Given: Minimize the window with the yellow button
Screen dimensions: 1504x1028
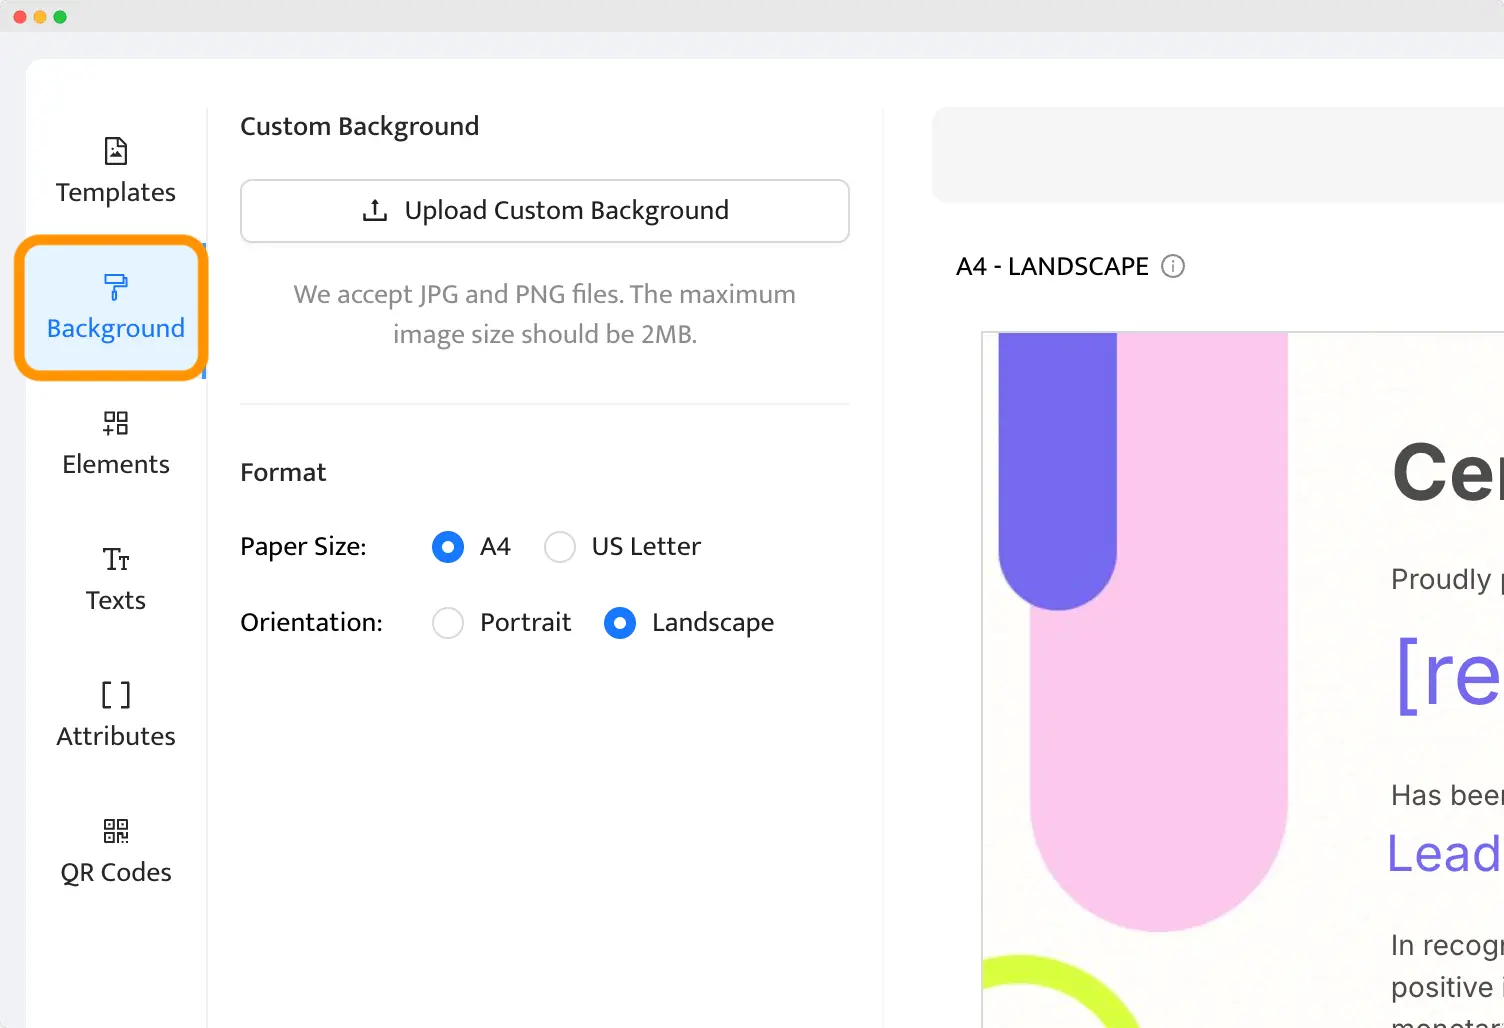Looking at the screenshot, I should point(40,17).
